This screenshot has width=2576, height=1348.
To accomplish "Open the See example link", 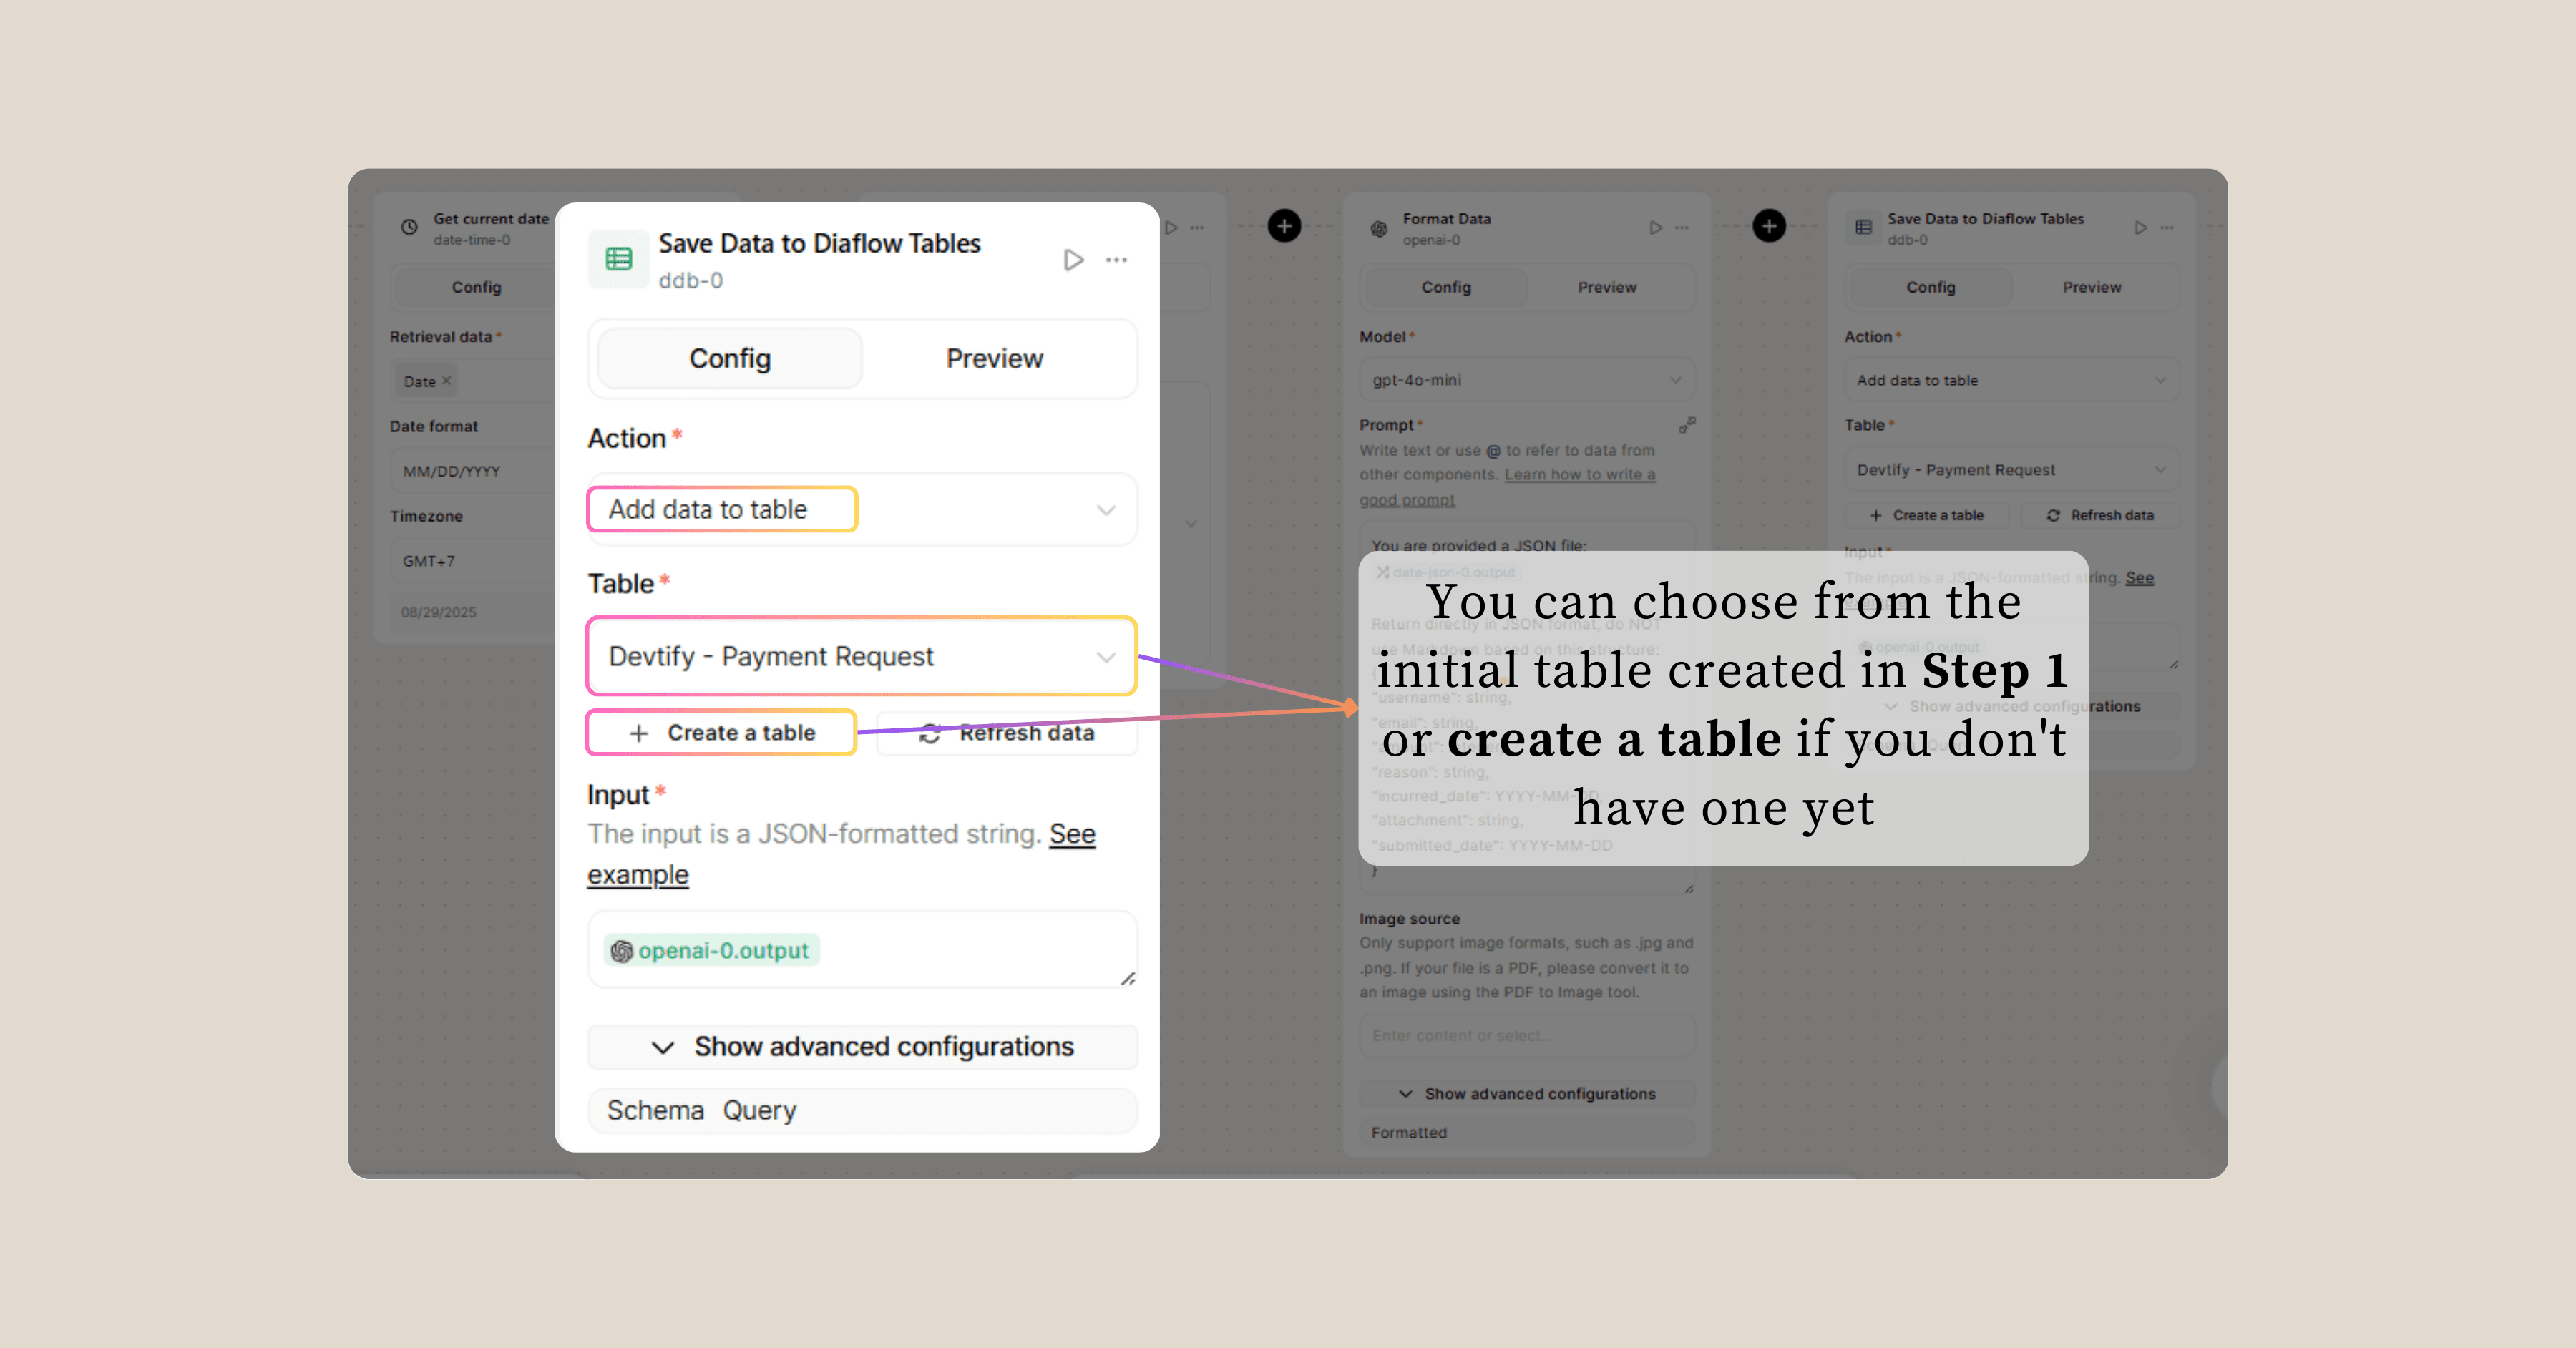I will (x=1072, y=834).
